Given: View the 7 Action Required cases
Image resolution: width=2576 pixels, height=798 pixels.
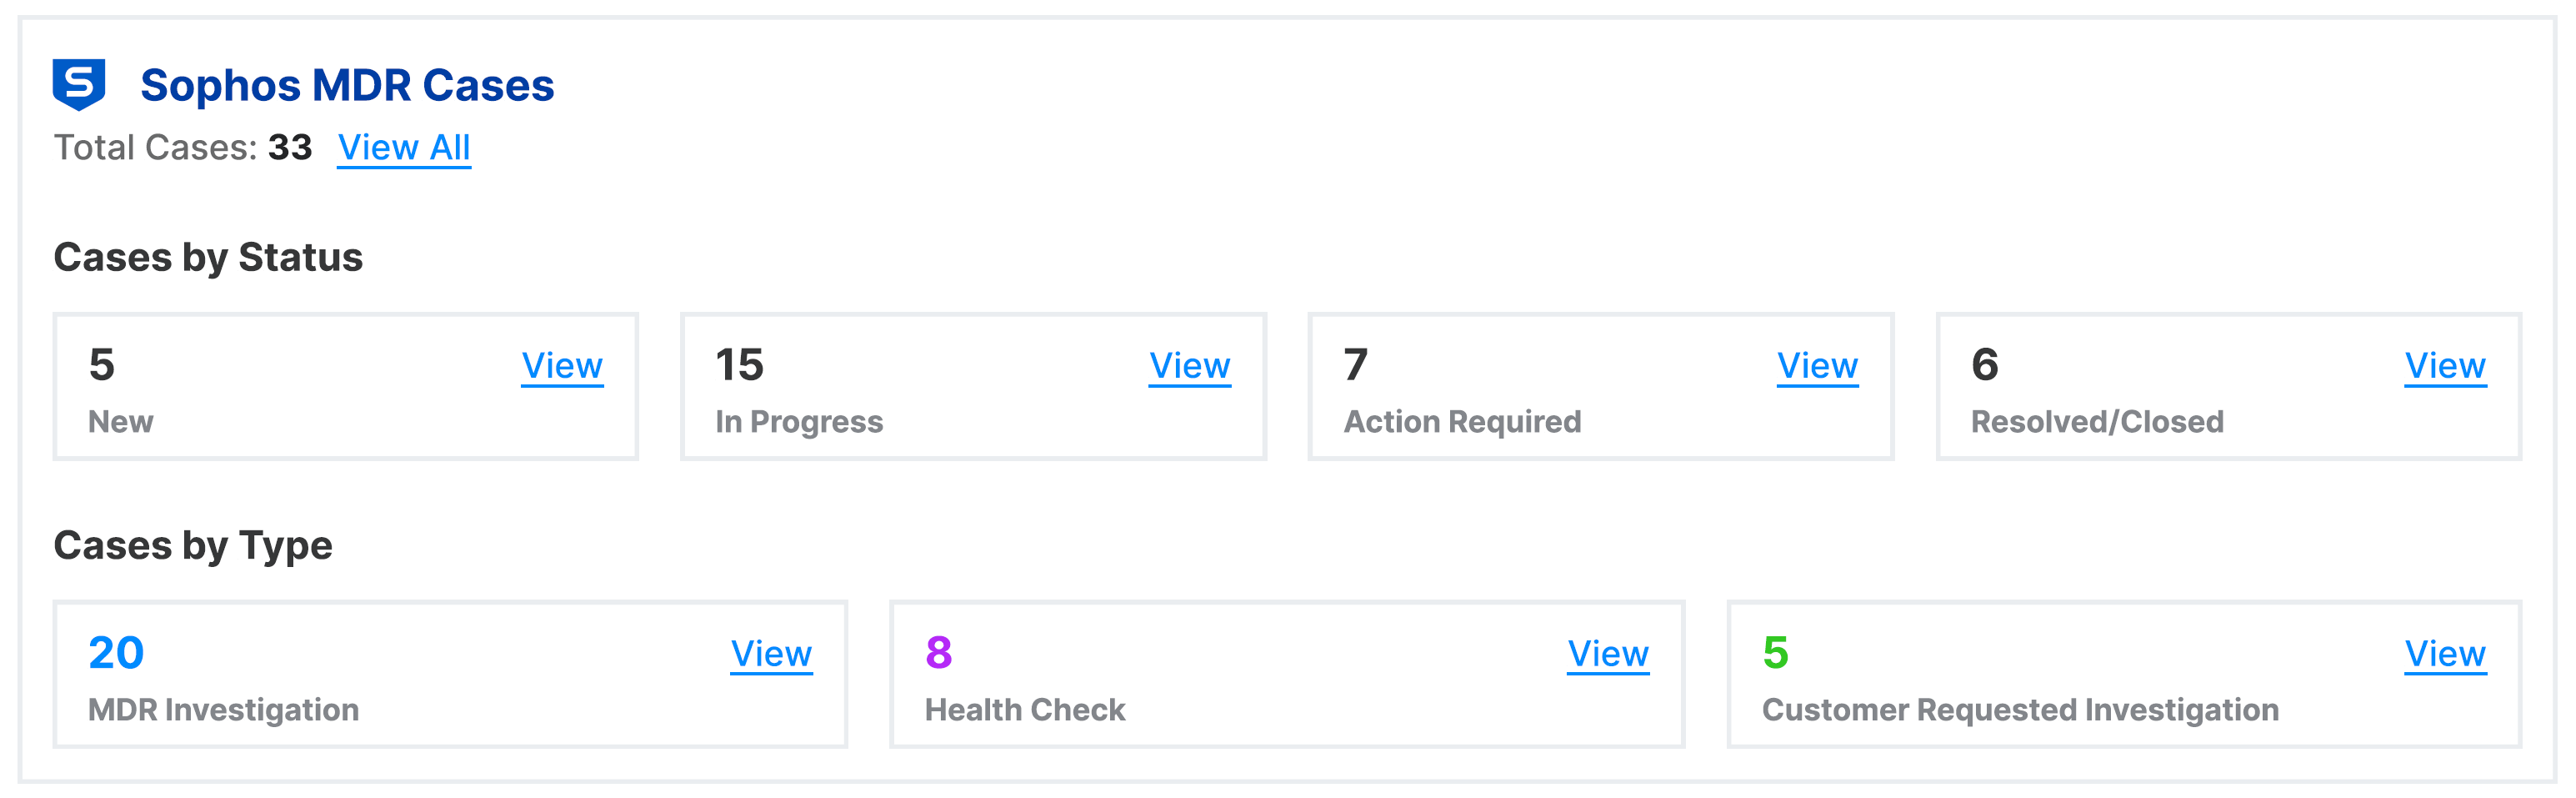Looking at the screenshot, I should [x=1817, y=366].
